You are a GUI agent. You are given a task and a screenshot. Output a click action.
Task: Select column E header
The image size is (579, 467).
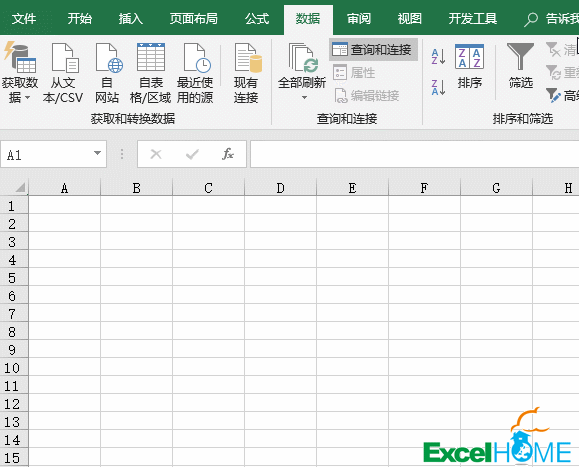pyautogui.click(x=353, y=188)
